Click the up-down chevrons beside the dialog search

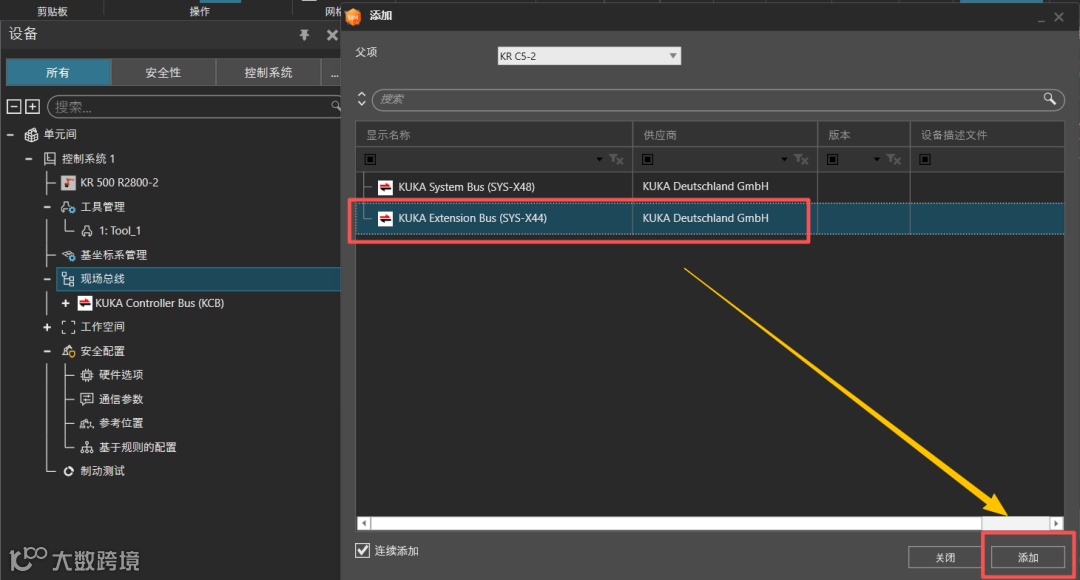point(362,99)
